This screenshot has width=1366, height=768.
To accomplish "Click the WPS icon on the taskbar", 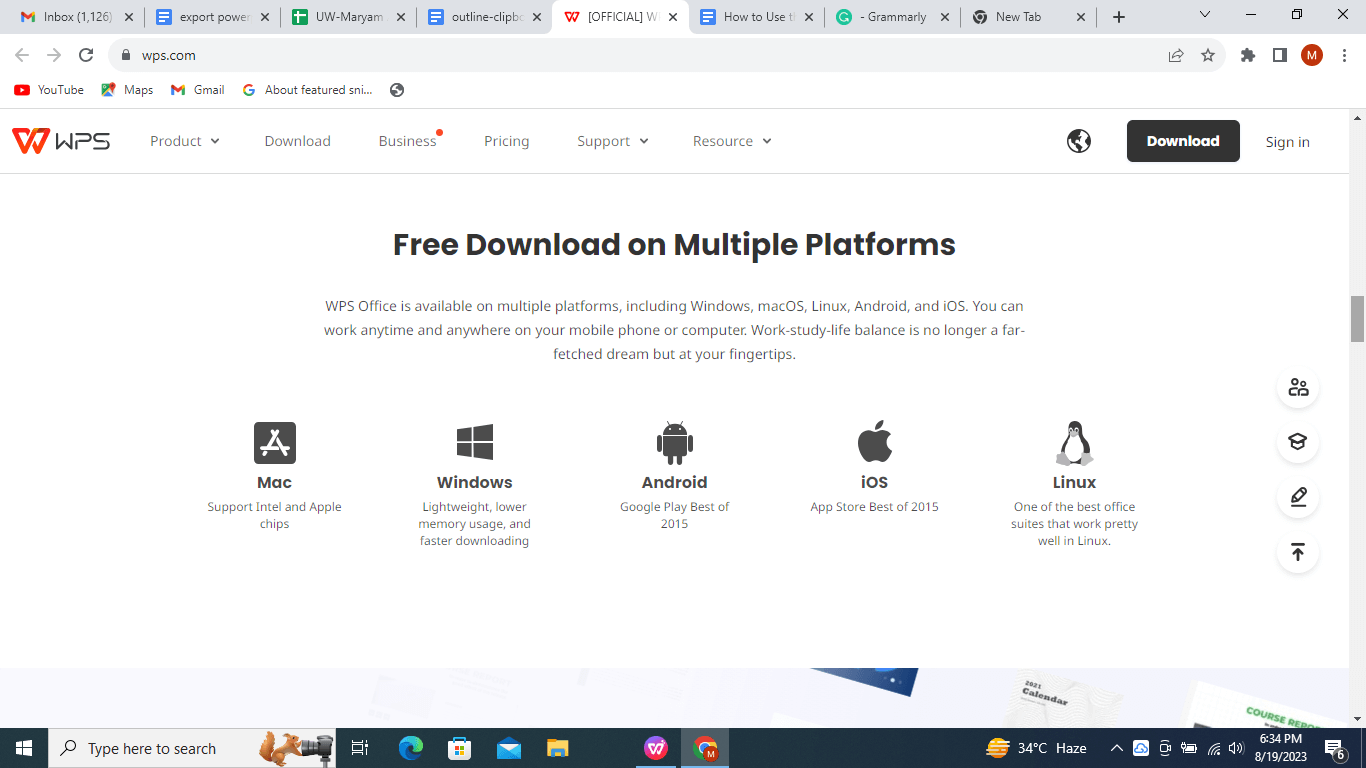I will (656, 747).
